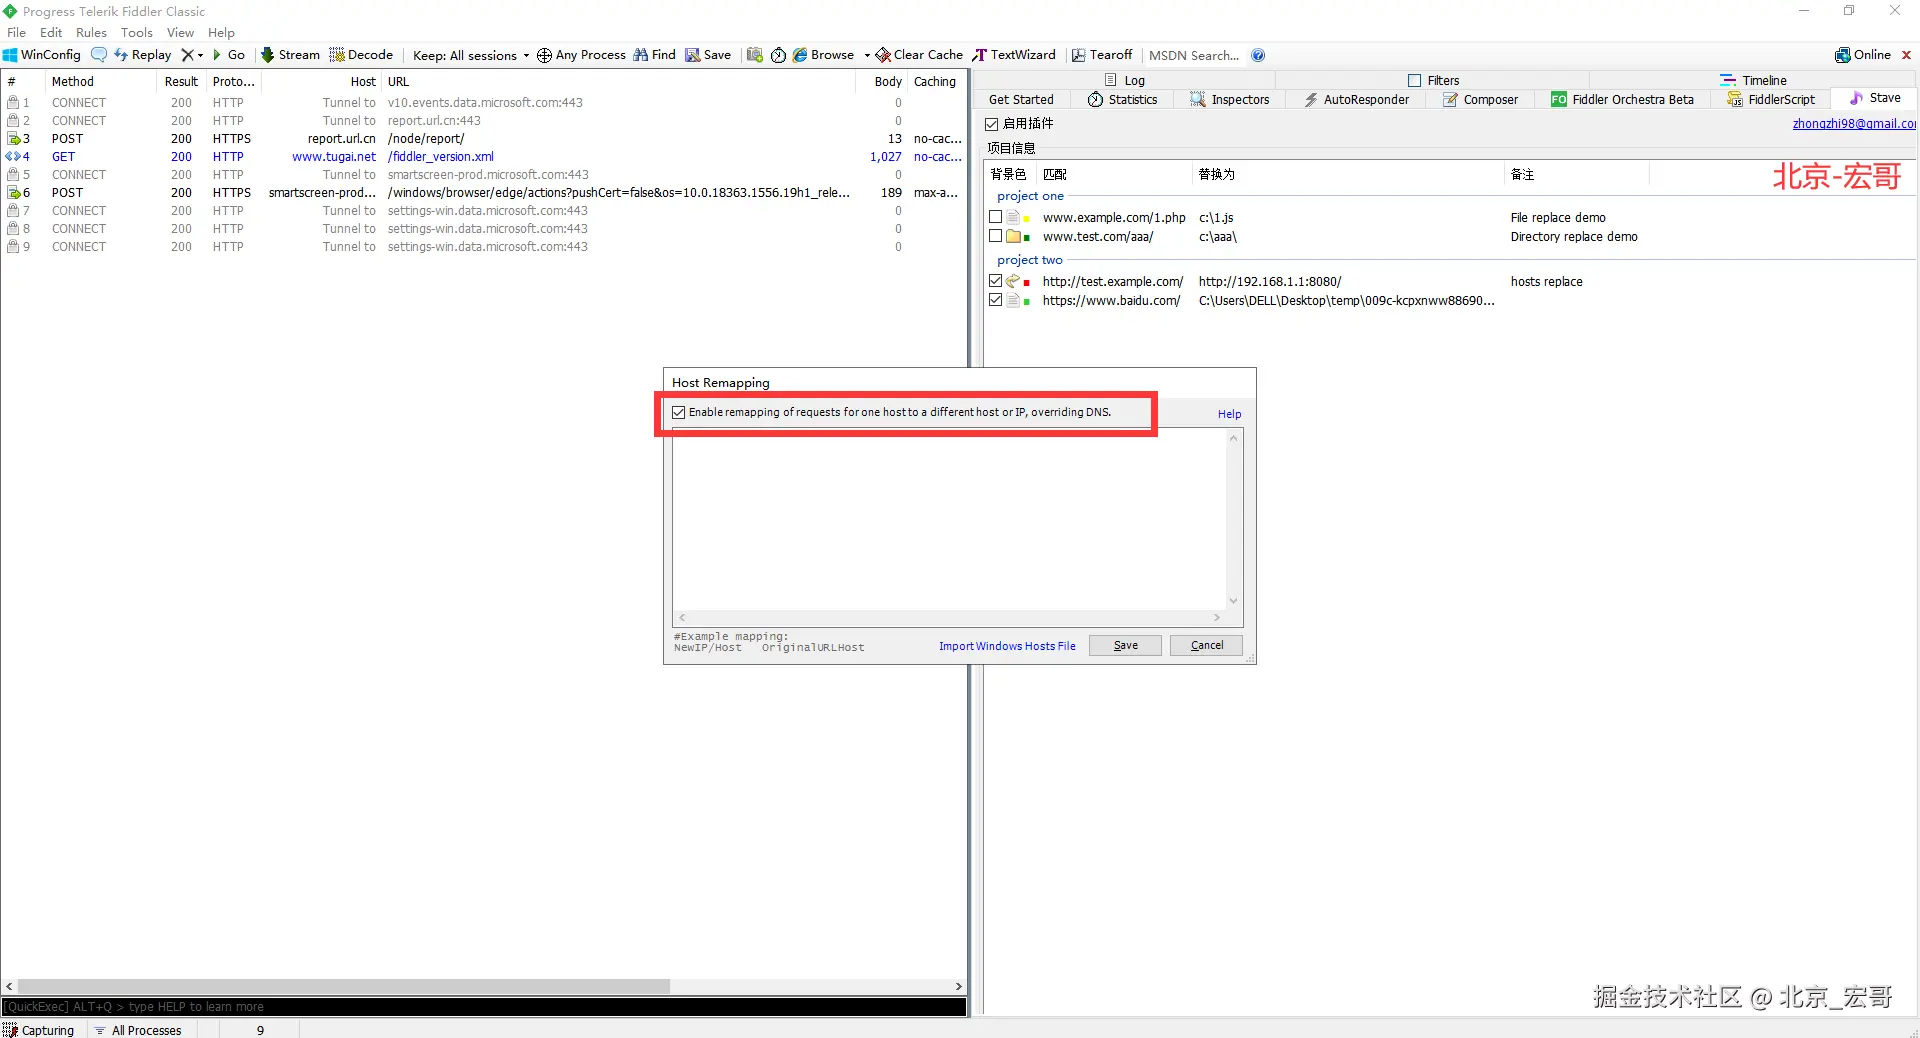Click the camera screenshot icon
Image resolution: width=1920 pixels, height=1038 pixels.
pos(755,55)
